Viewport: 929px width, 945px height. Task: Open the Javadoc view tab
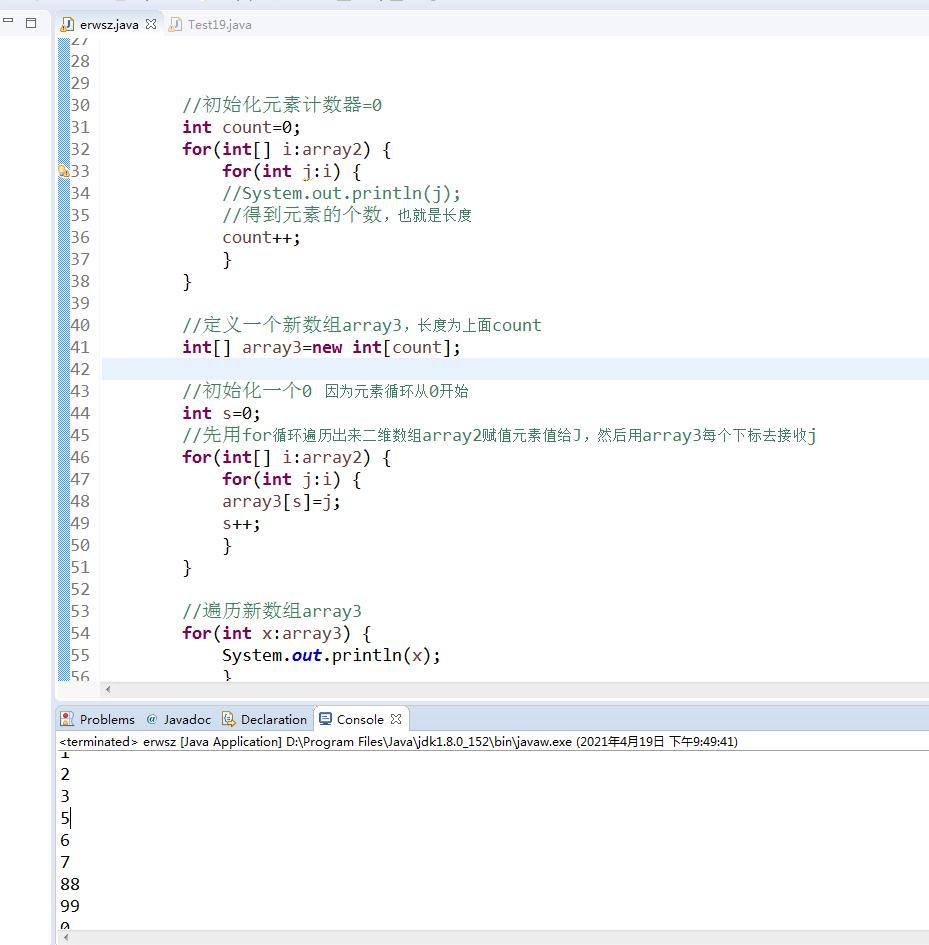point(178,719)
